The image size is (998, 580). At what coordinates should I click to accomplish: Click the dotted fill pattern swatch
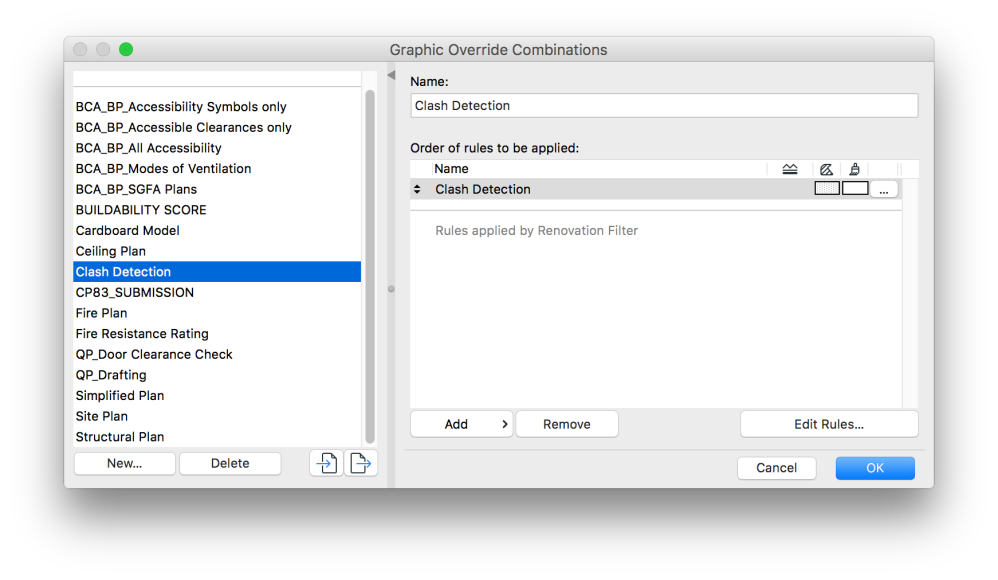(827, 188)
